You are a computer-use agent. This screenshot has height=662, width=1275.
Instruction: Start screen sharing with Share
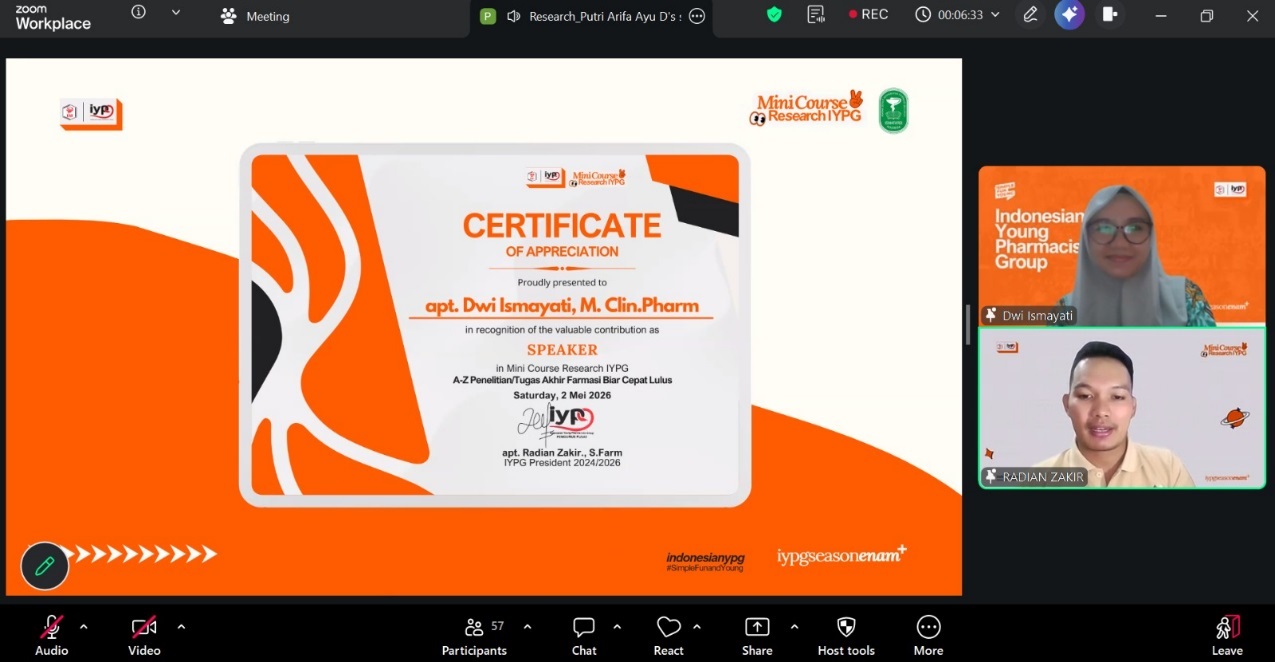point(757,636)
